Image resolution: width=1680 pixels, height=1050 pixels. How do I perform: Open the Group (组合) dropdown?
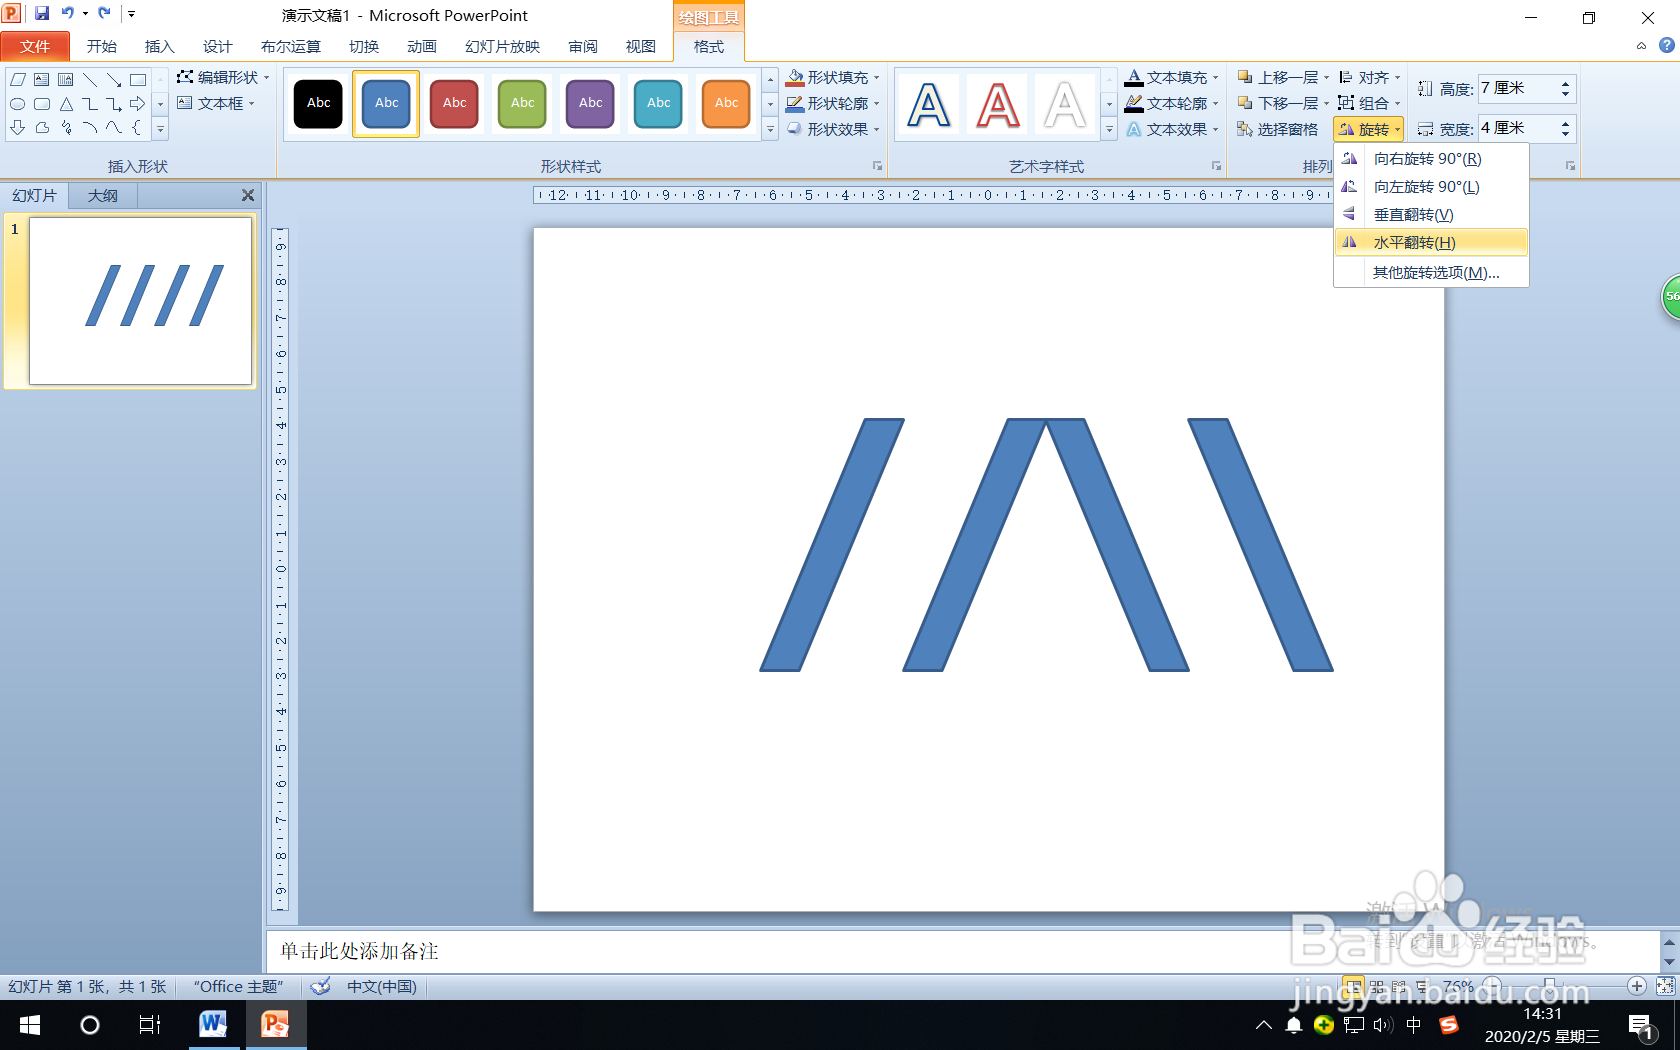click(1369, 104)
